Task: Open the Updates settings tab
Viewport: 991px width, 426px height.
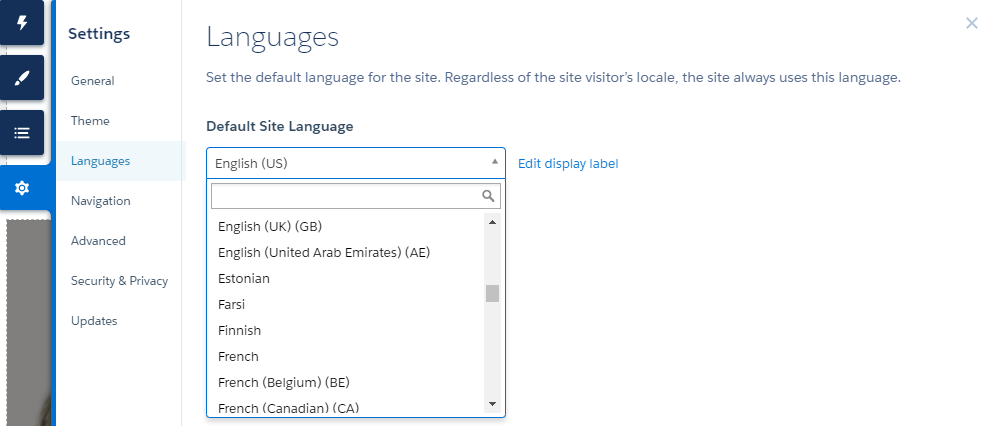Action: pyautogui.click(x=94, y=321)
